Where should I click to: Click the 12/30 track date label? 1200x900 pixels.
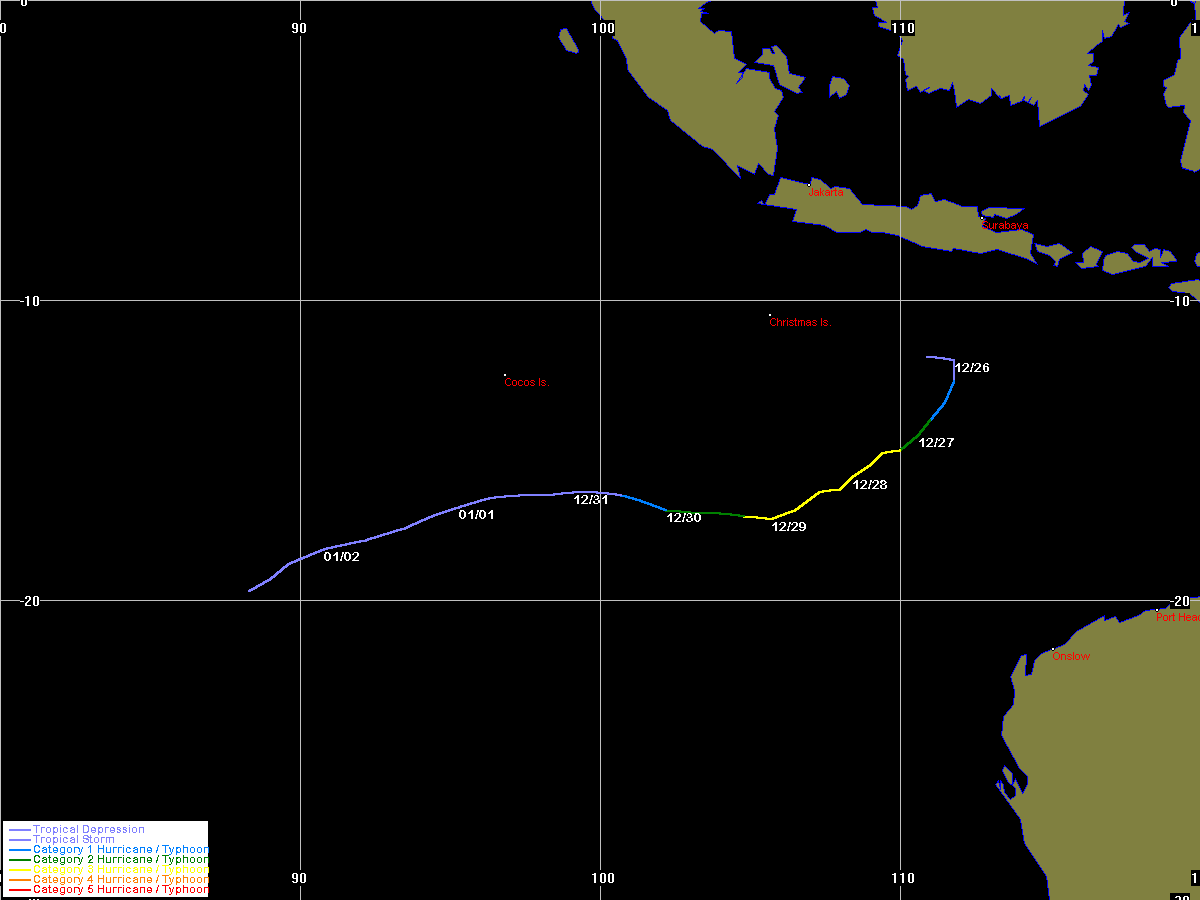(x=684, y=517)
